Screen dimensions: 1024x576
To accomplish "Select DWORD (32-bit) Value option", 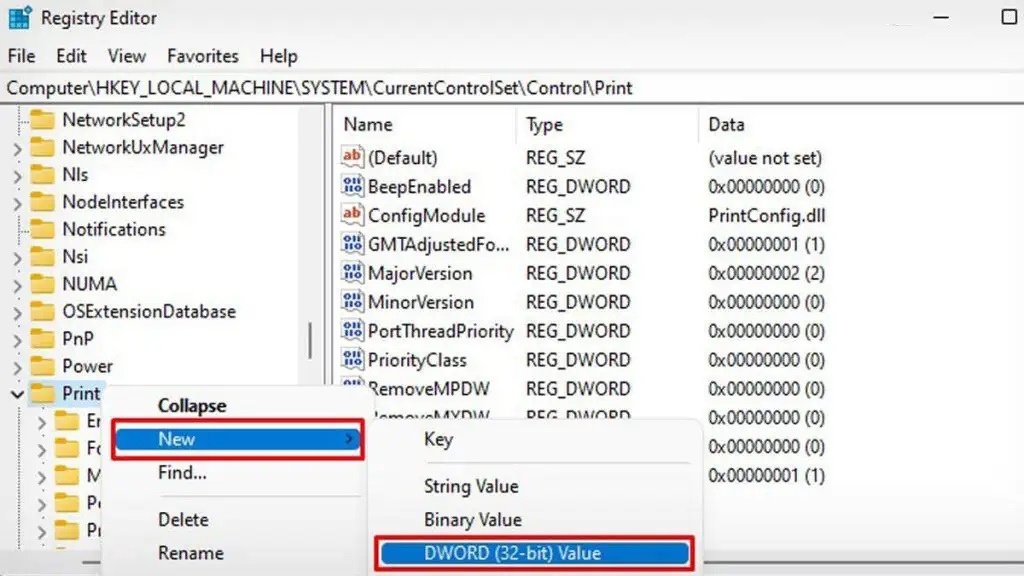I will pos(535,554).
